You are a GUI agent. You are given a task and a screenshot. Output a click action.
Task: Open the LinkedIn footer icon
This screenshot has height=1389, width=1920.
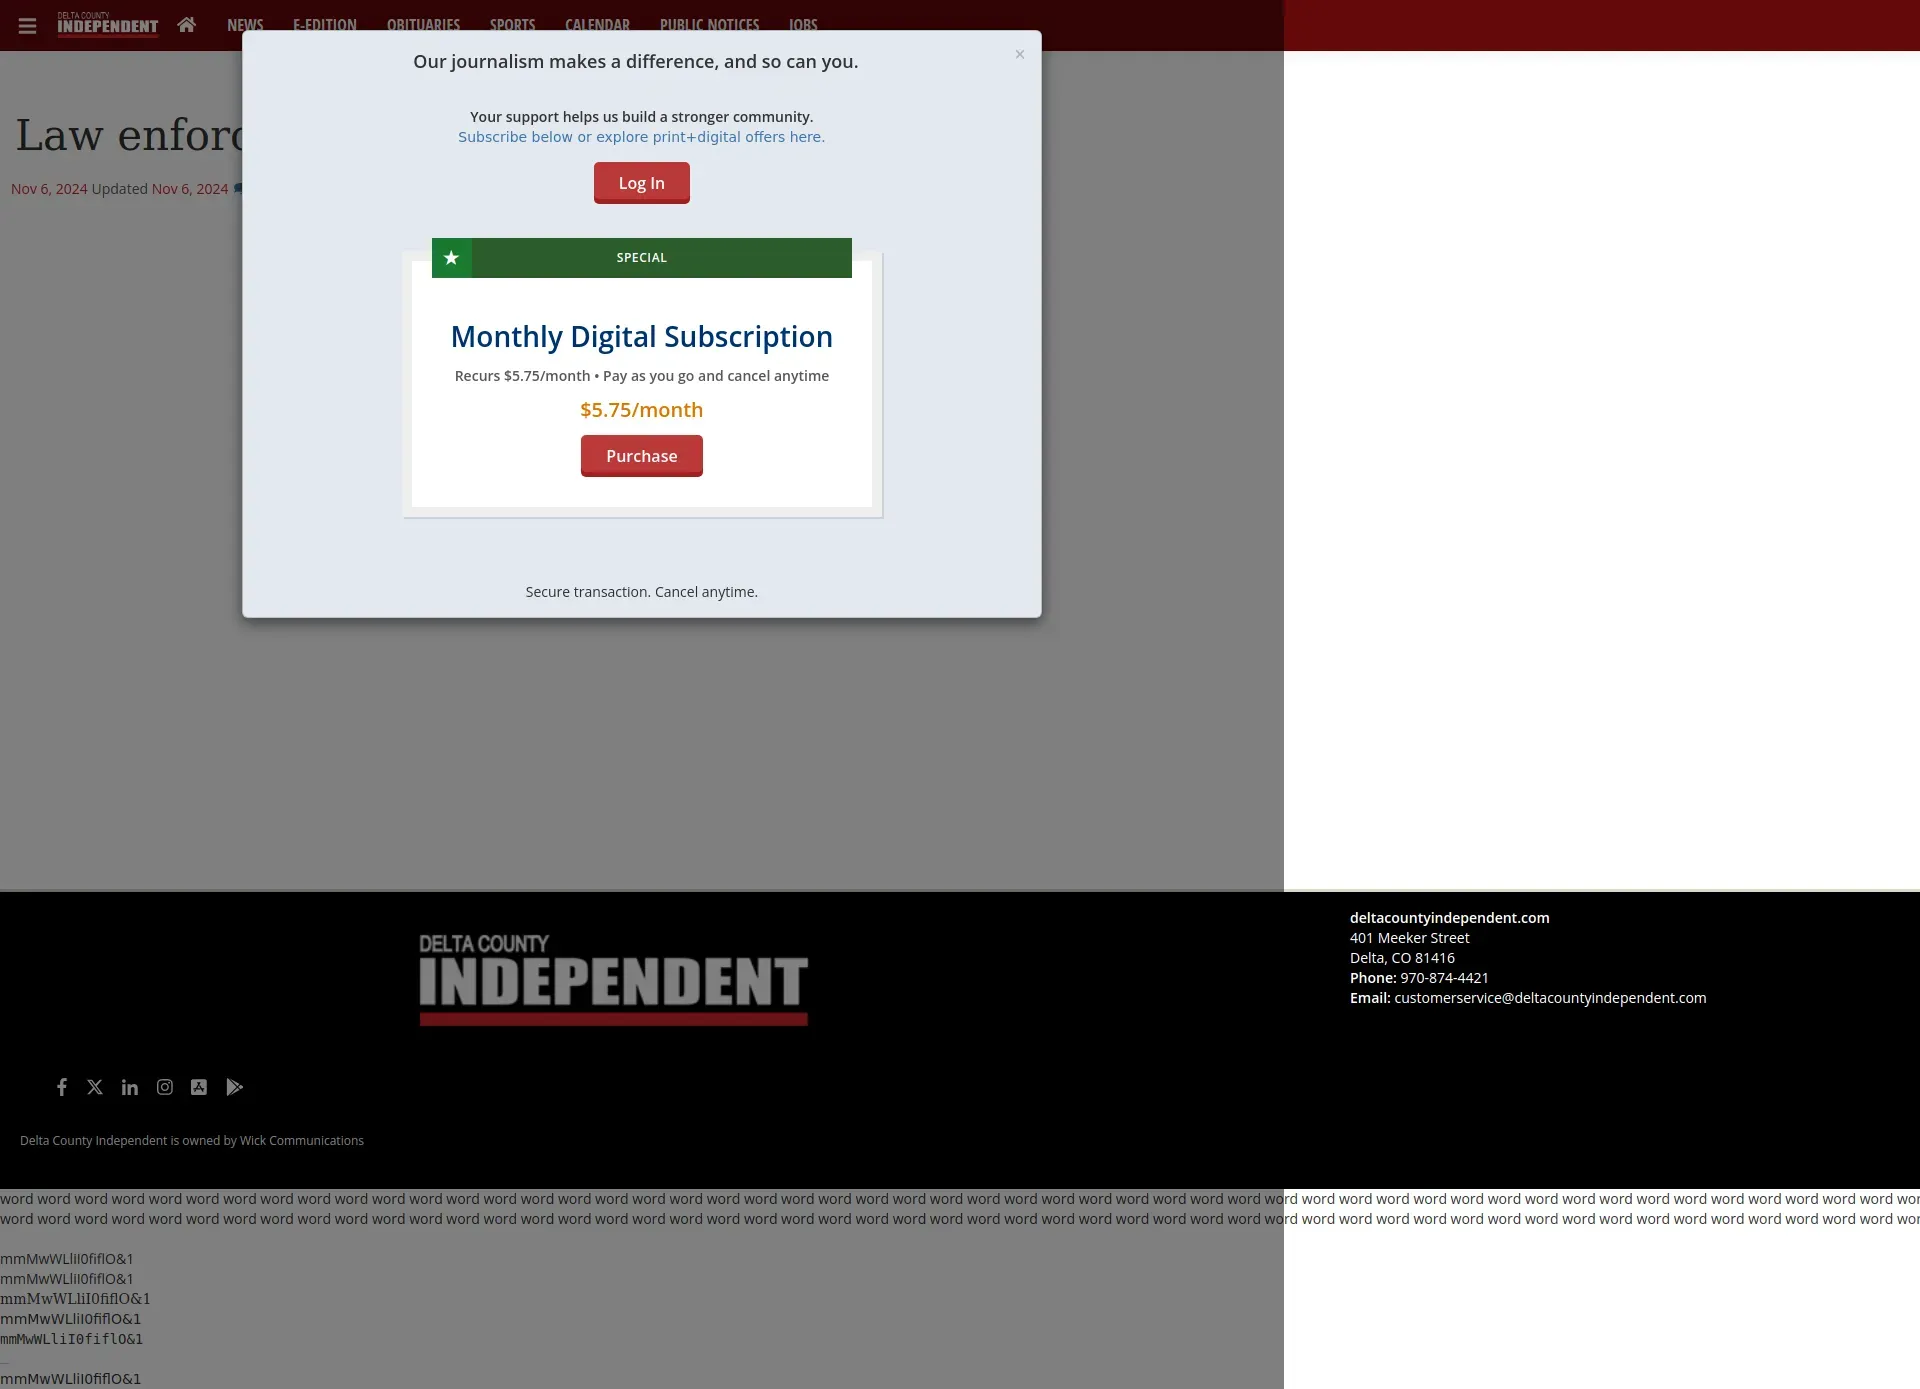pos(130,1087)
